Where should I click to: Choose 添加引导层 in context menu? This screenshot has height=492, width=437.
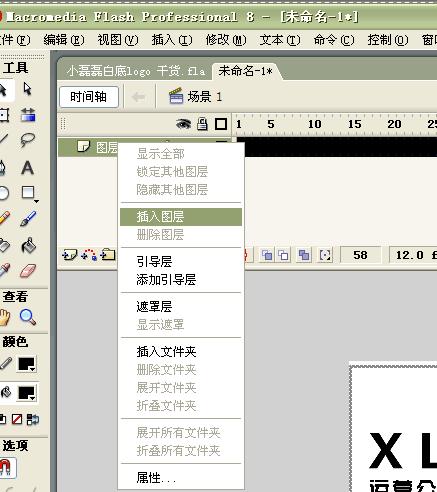[181, 280]
